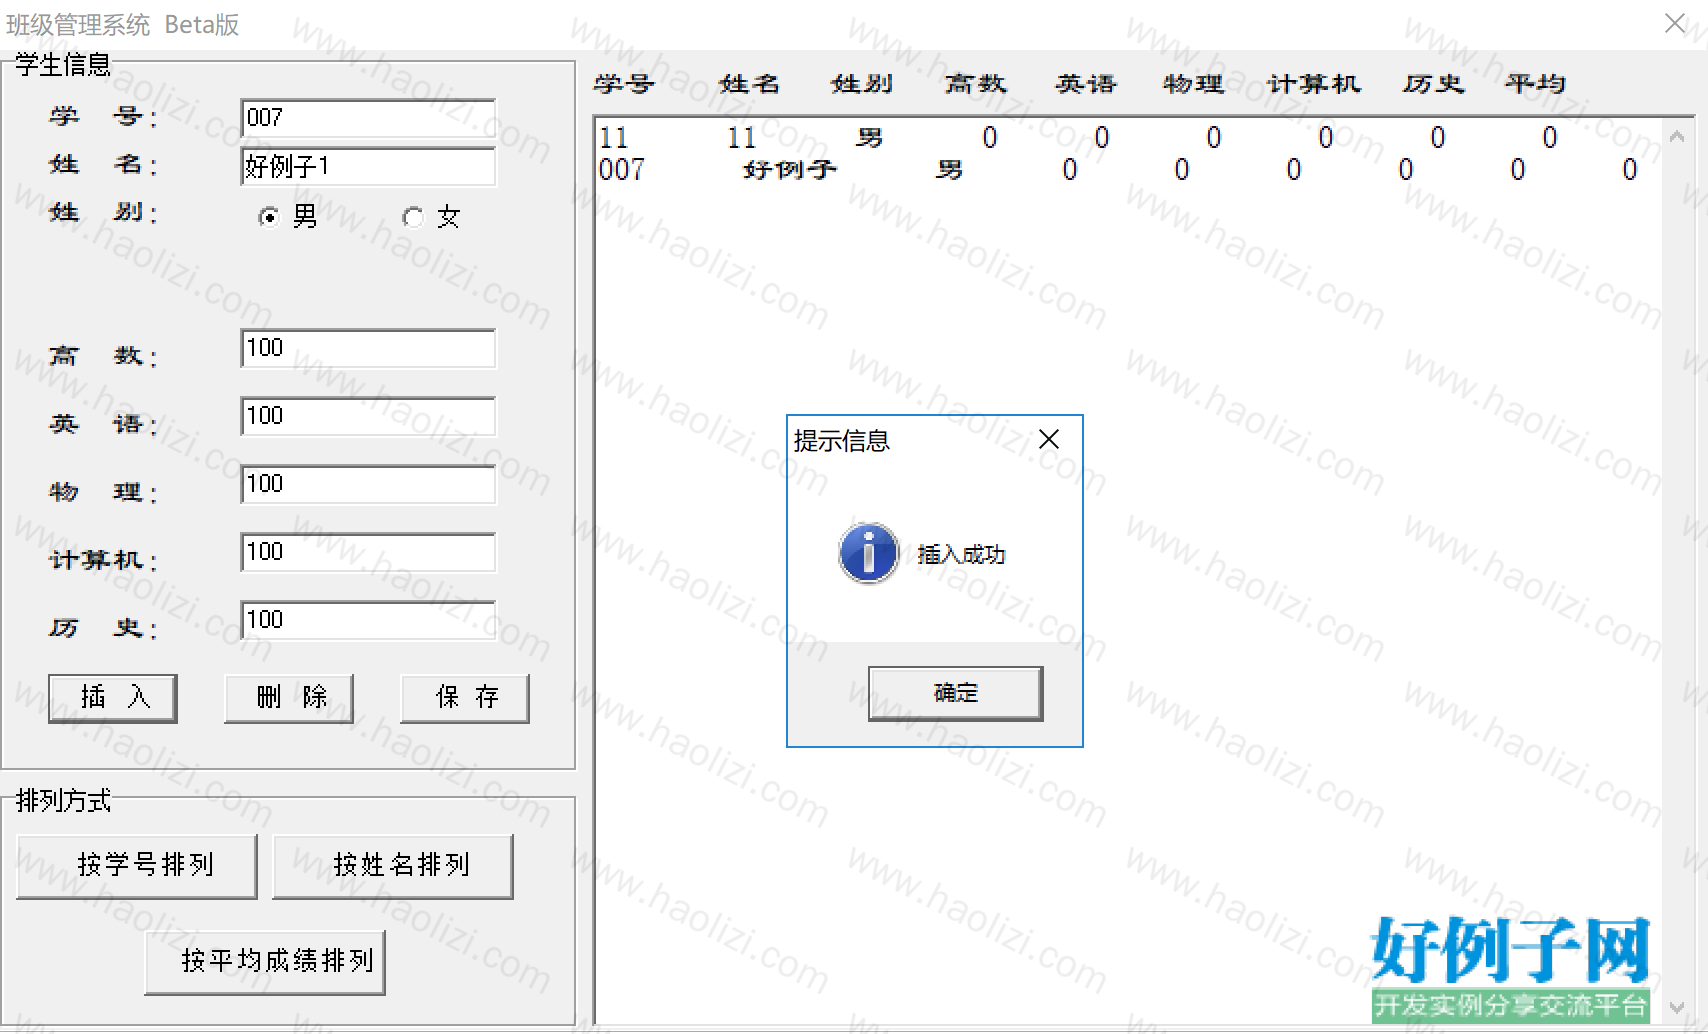Focus the 英语 score field

(x=368, y=416)
